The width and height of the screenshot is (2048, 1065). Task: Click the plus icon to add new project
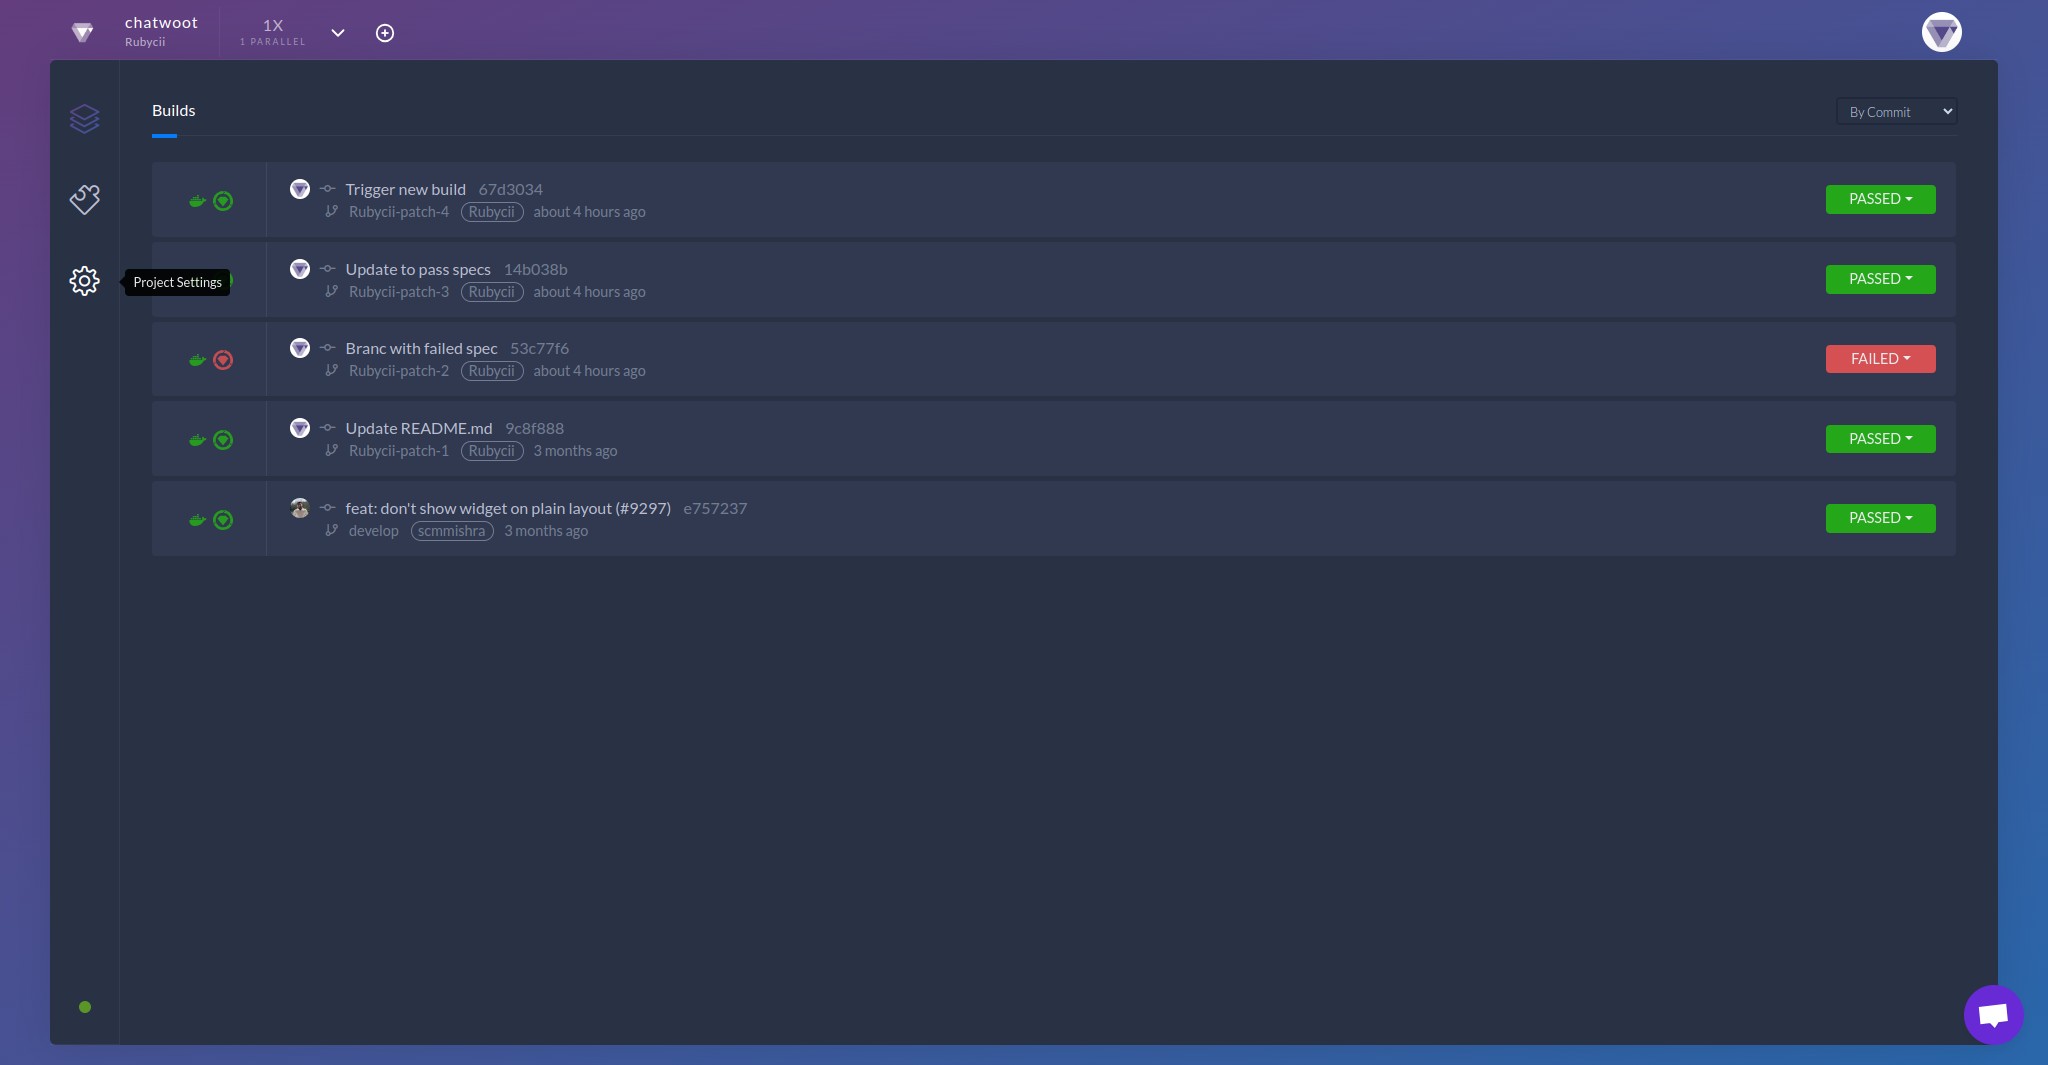pos(385,32)
